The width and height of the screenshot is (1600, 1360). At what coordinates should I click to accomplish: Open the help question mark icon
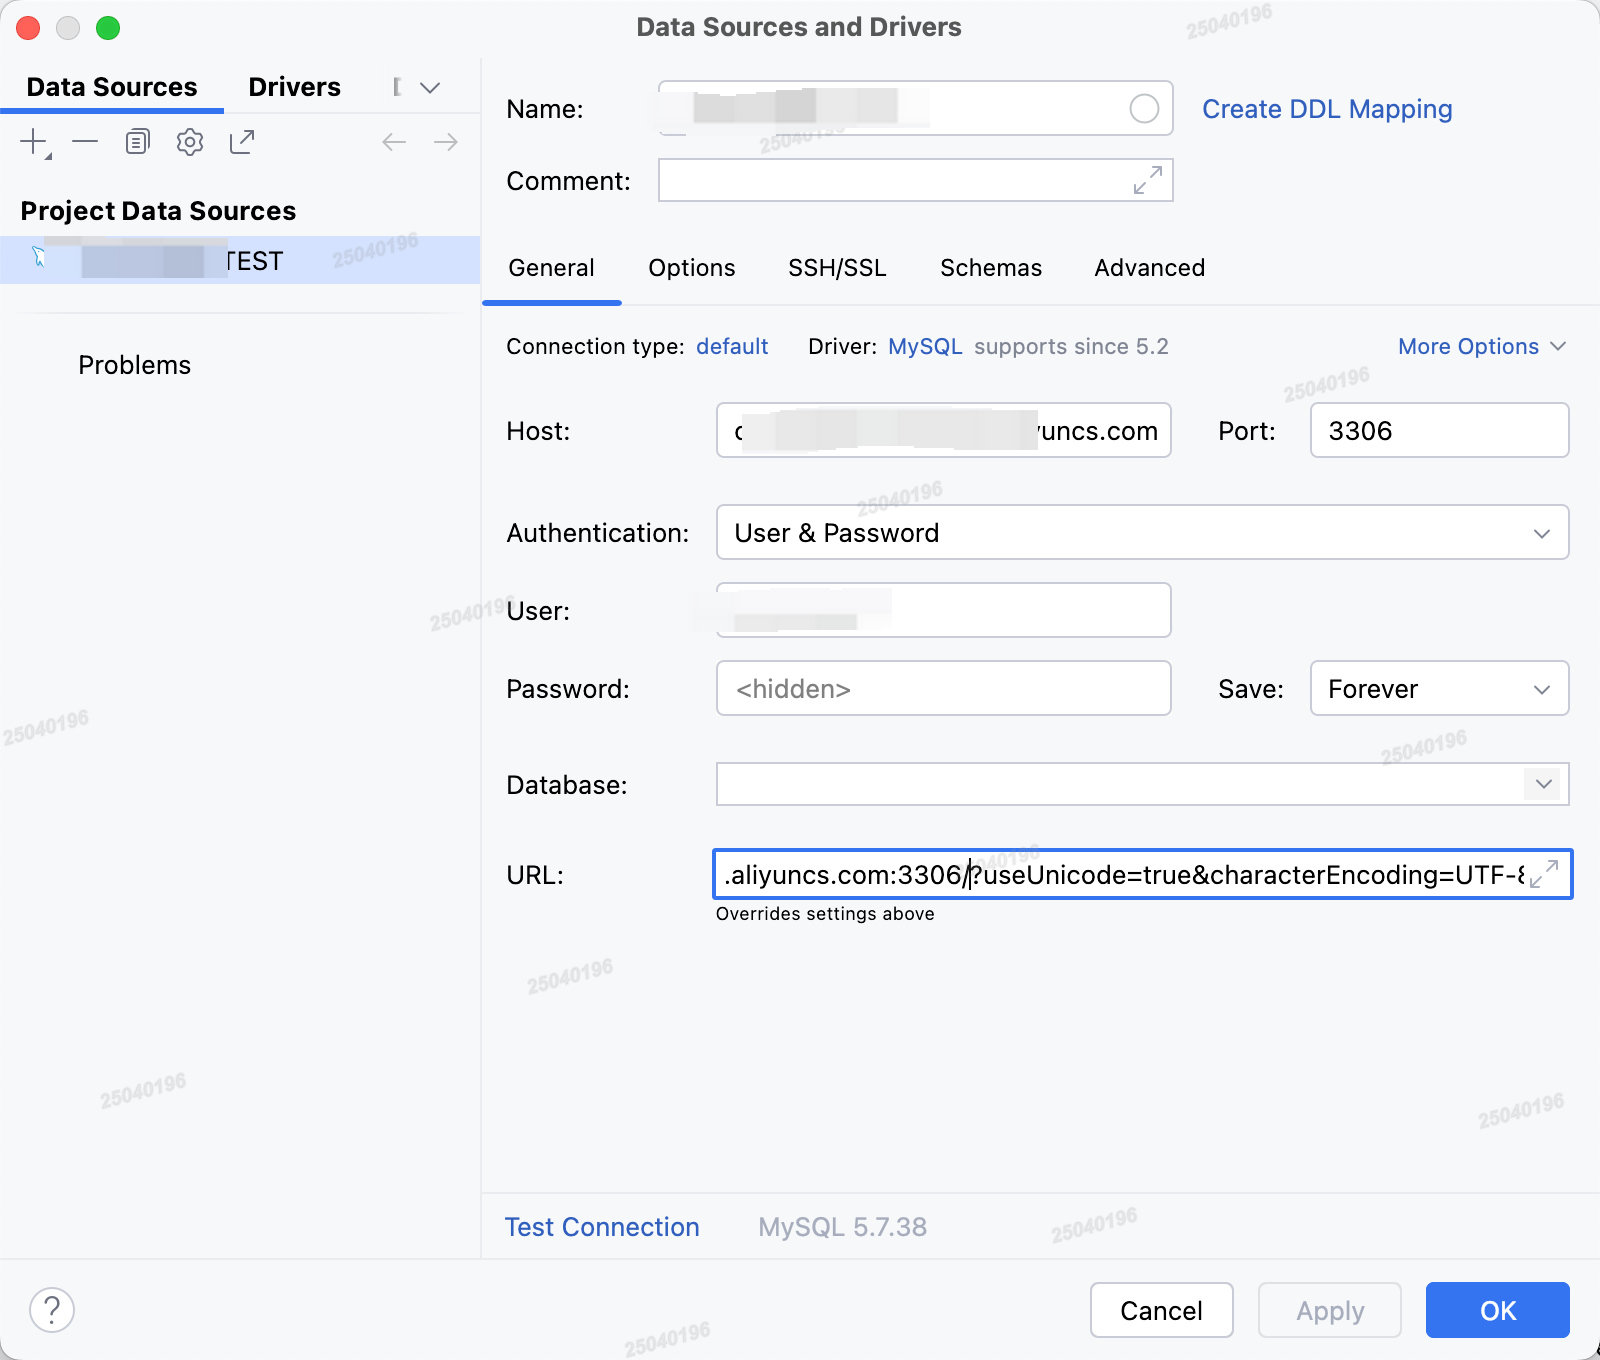pyautogui.click(x=53, y=1307)
